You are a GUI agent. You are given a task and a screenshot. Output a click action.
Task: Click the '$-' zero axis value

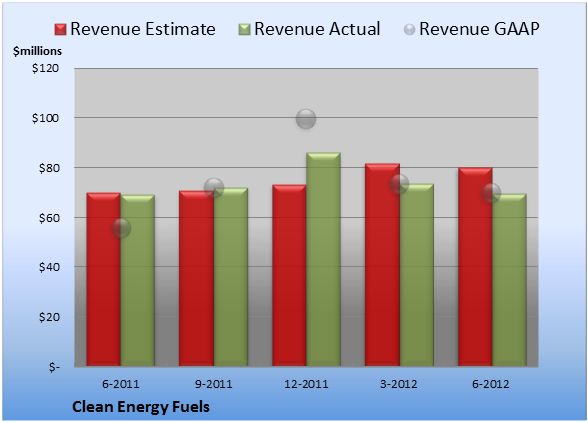54,366
